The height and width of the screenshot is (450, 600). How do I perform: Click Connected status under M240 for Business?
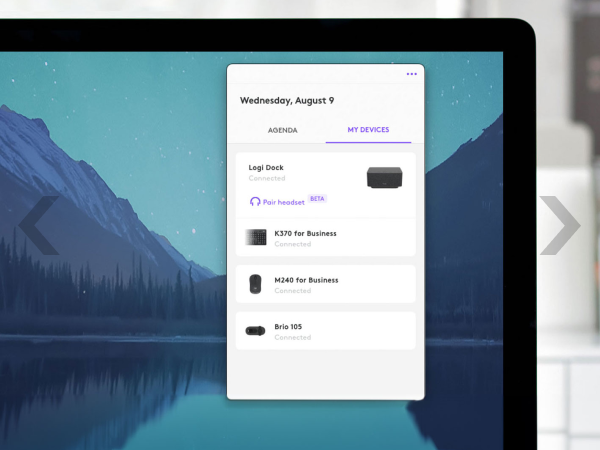pos(293,291)
